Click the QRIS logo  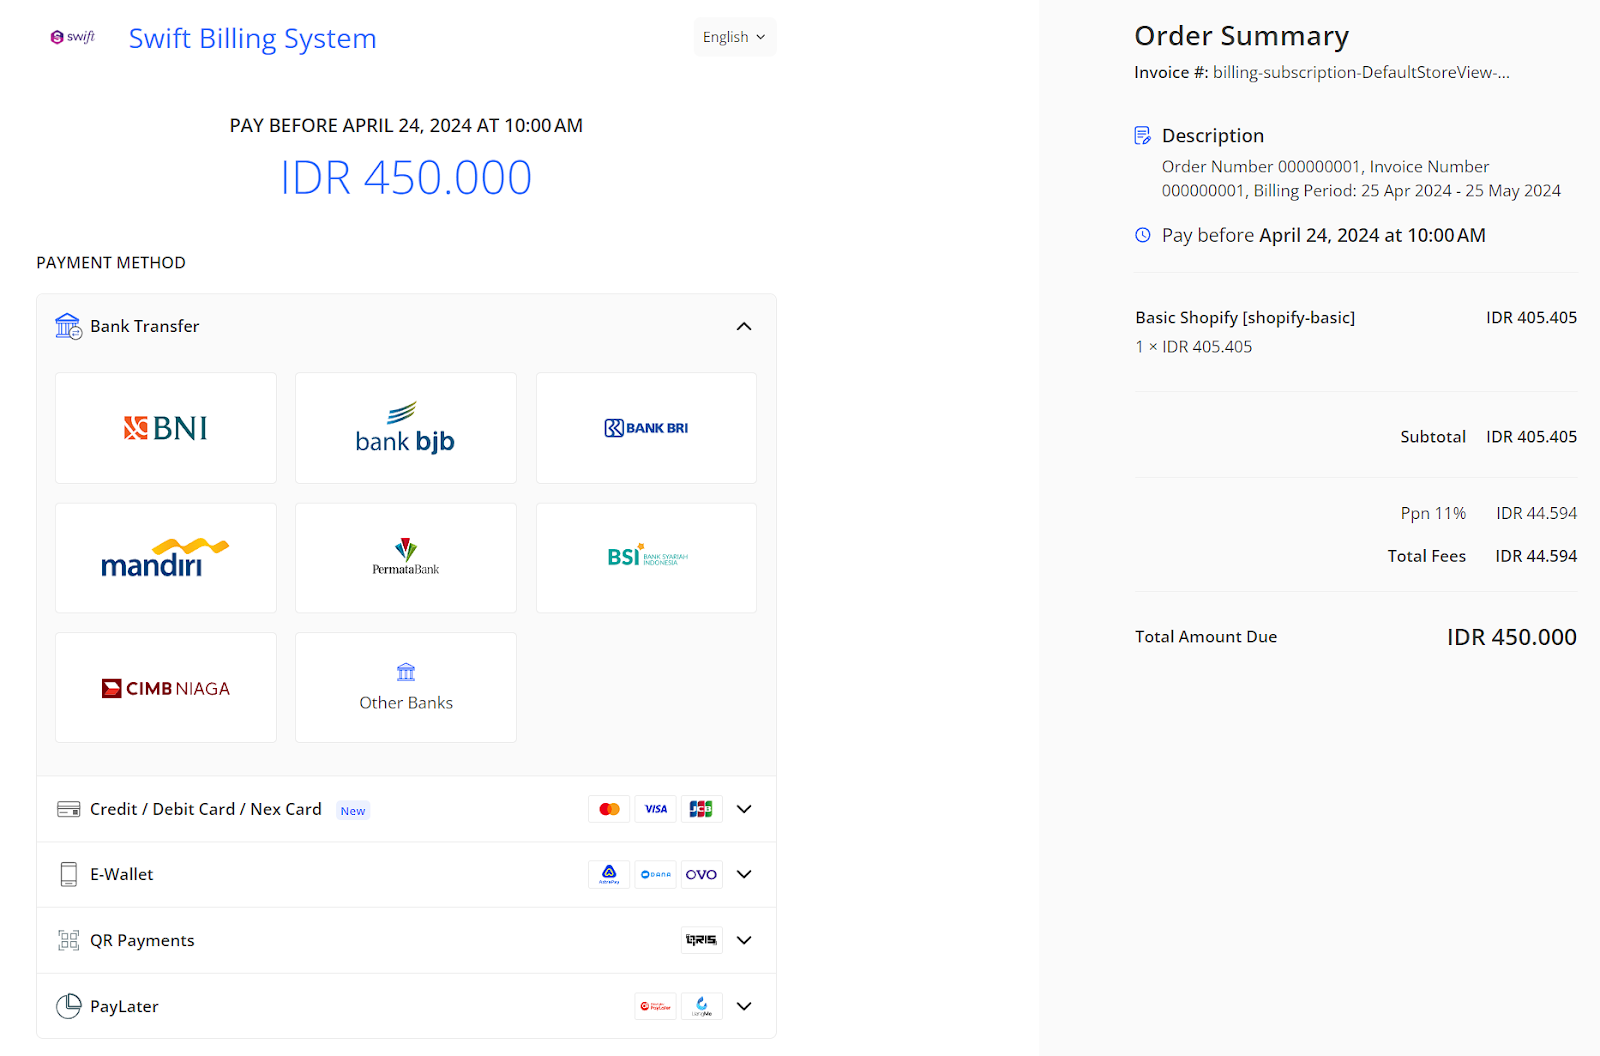coord(702,940)
